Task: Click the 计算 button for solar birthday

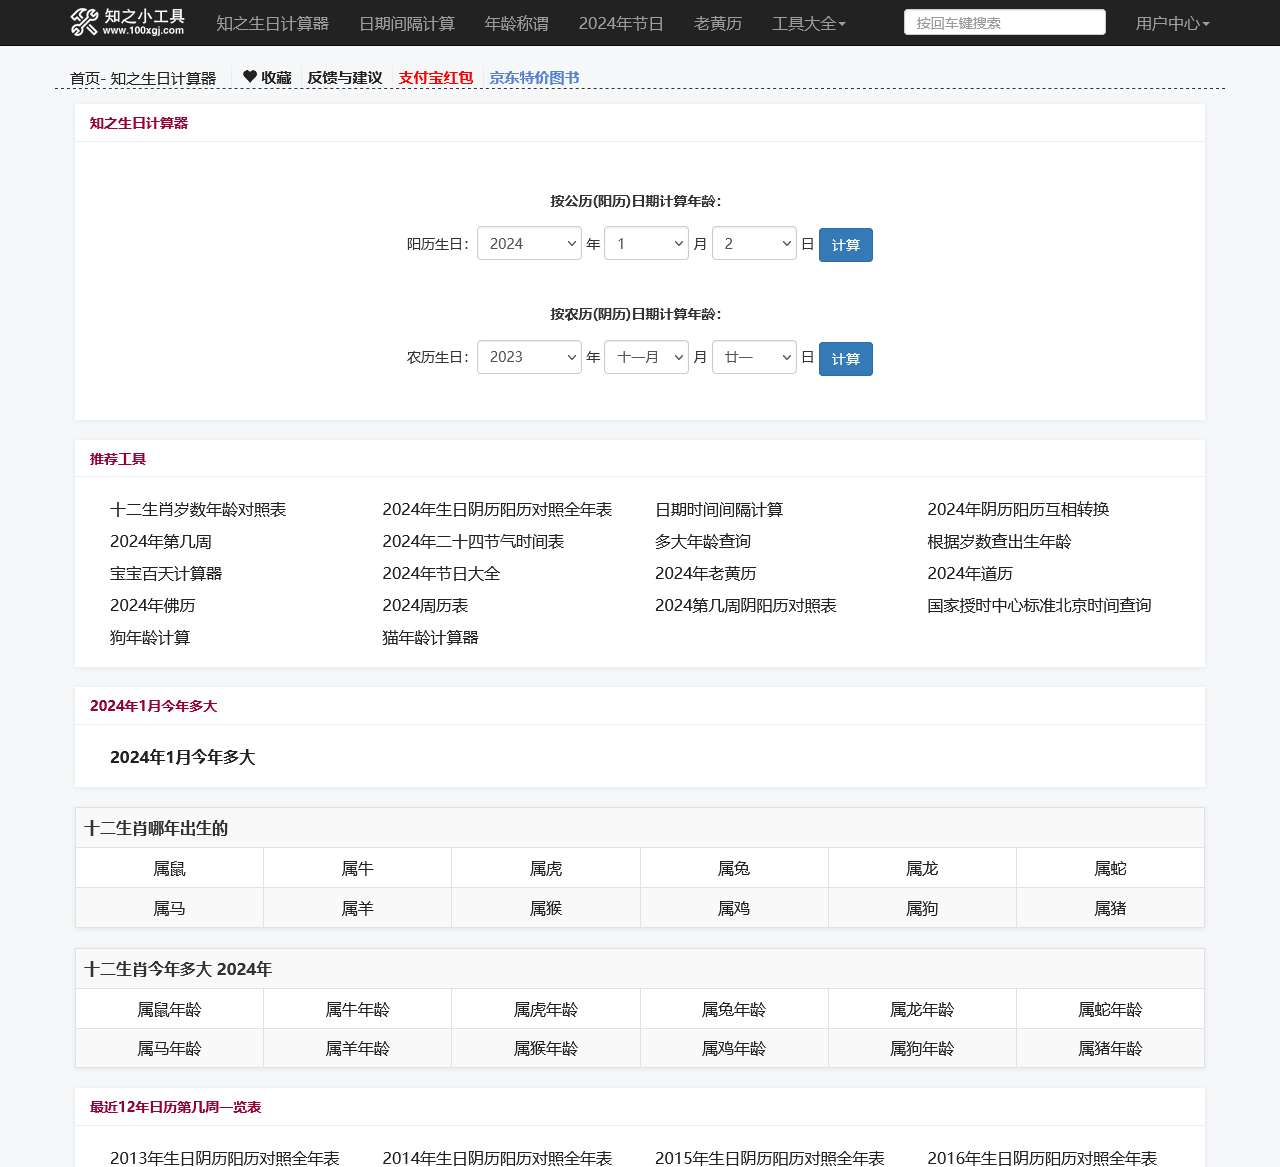Action: [846, 245]
